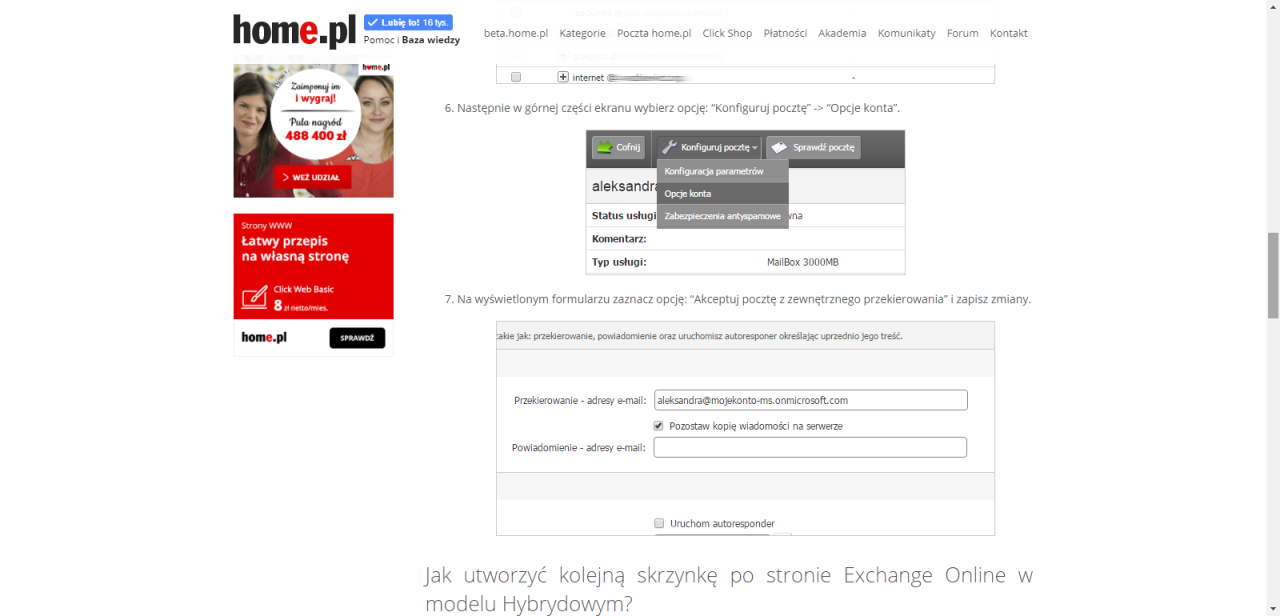Image resolution: width=1280 pixels, height=616 pixels.
Task: Select 'Konfiguracja parametrów' menu entry
Action: click(723, 171)
